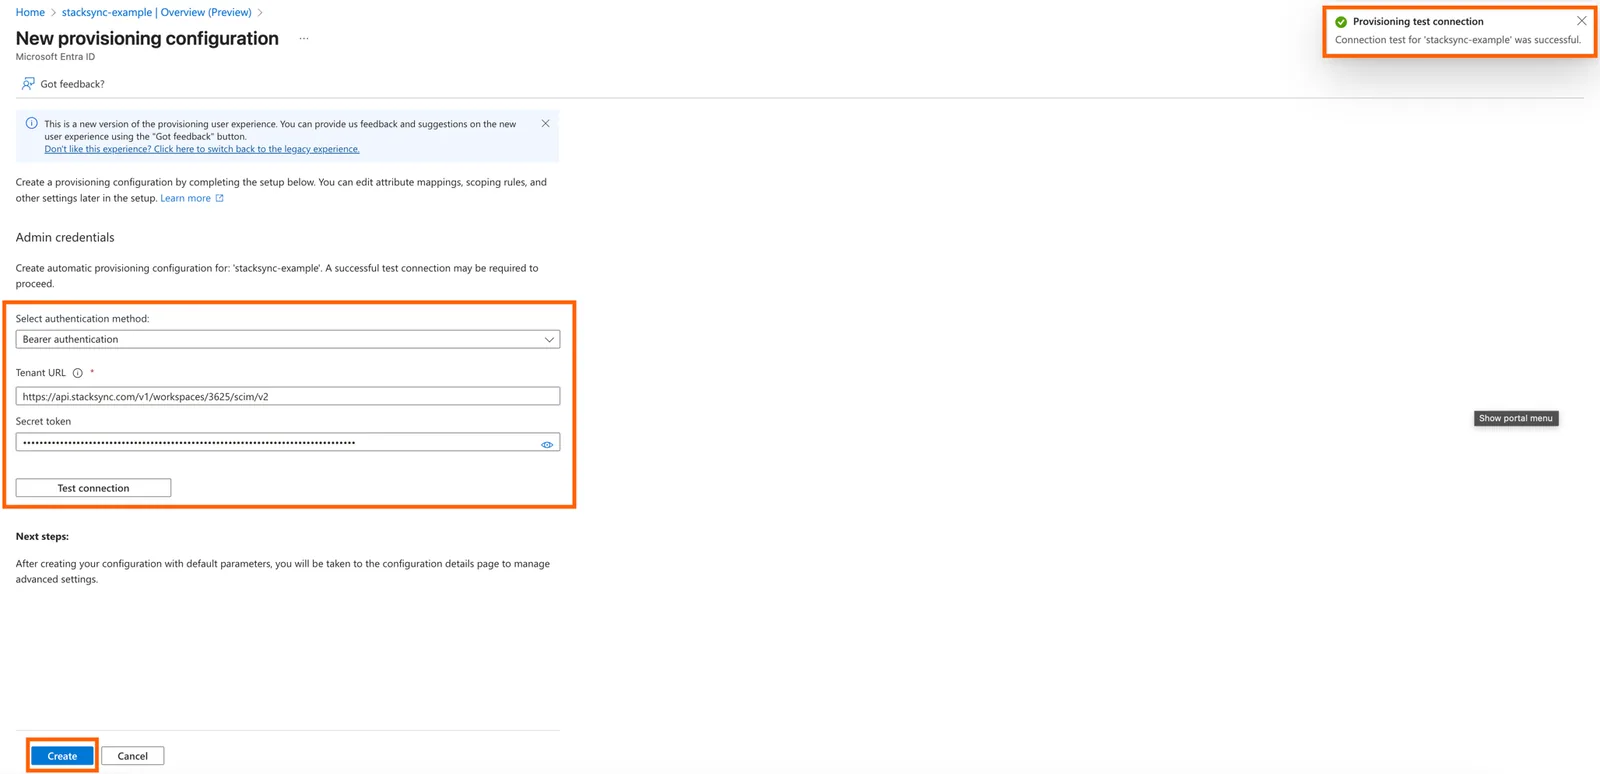Click the Tenant URL input field

(288, 396)
